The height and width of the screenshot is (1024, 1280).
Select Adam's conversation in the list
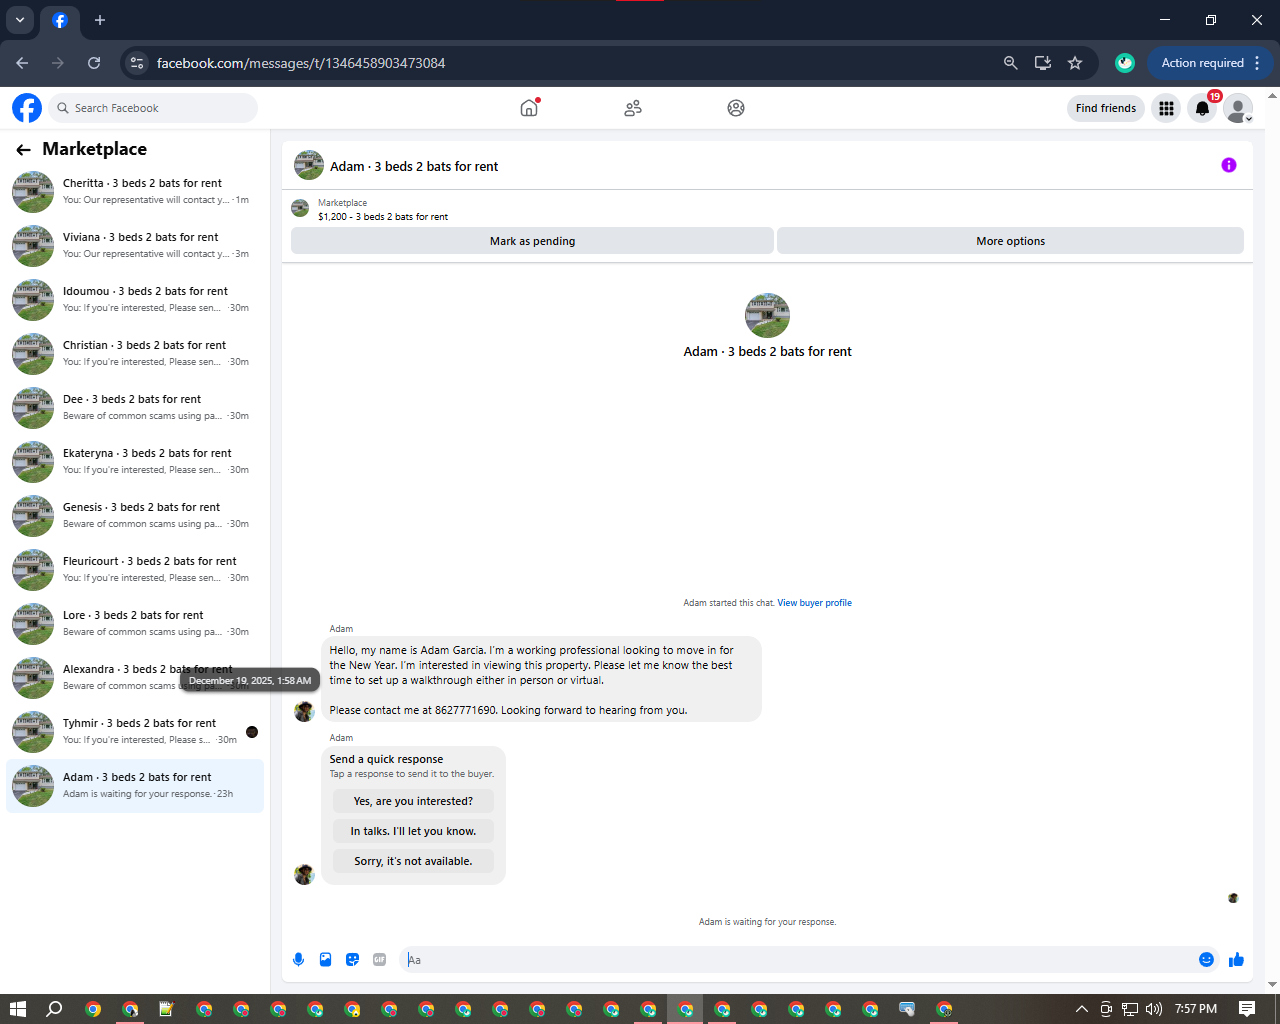click(135, 786)
